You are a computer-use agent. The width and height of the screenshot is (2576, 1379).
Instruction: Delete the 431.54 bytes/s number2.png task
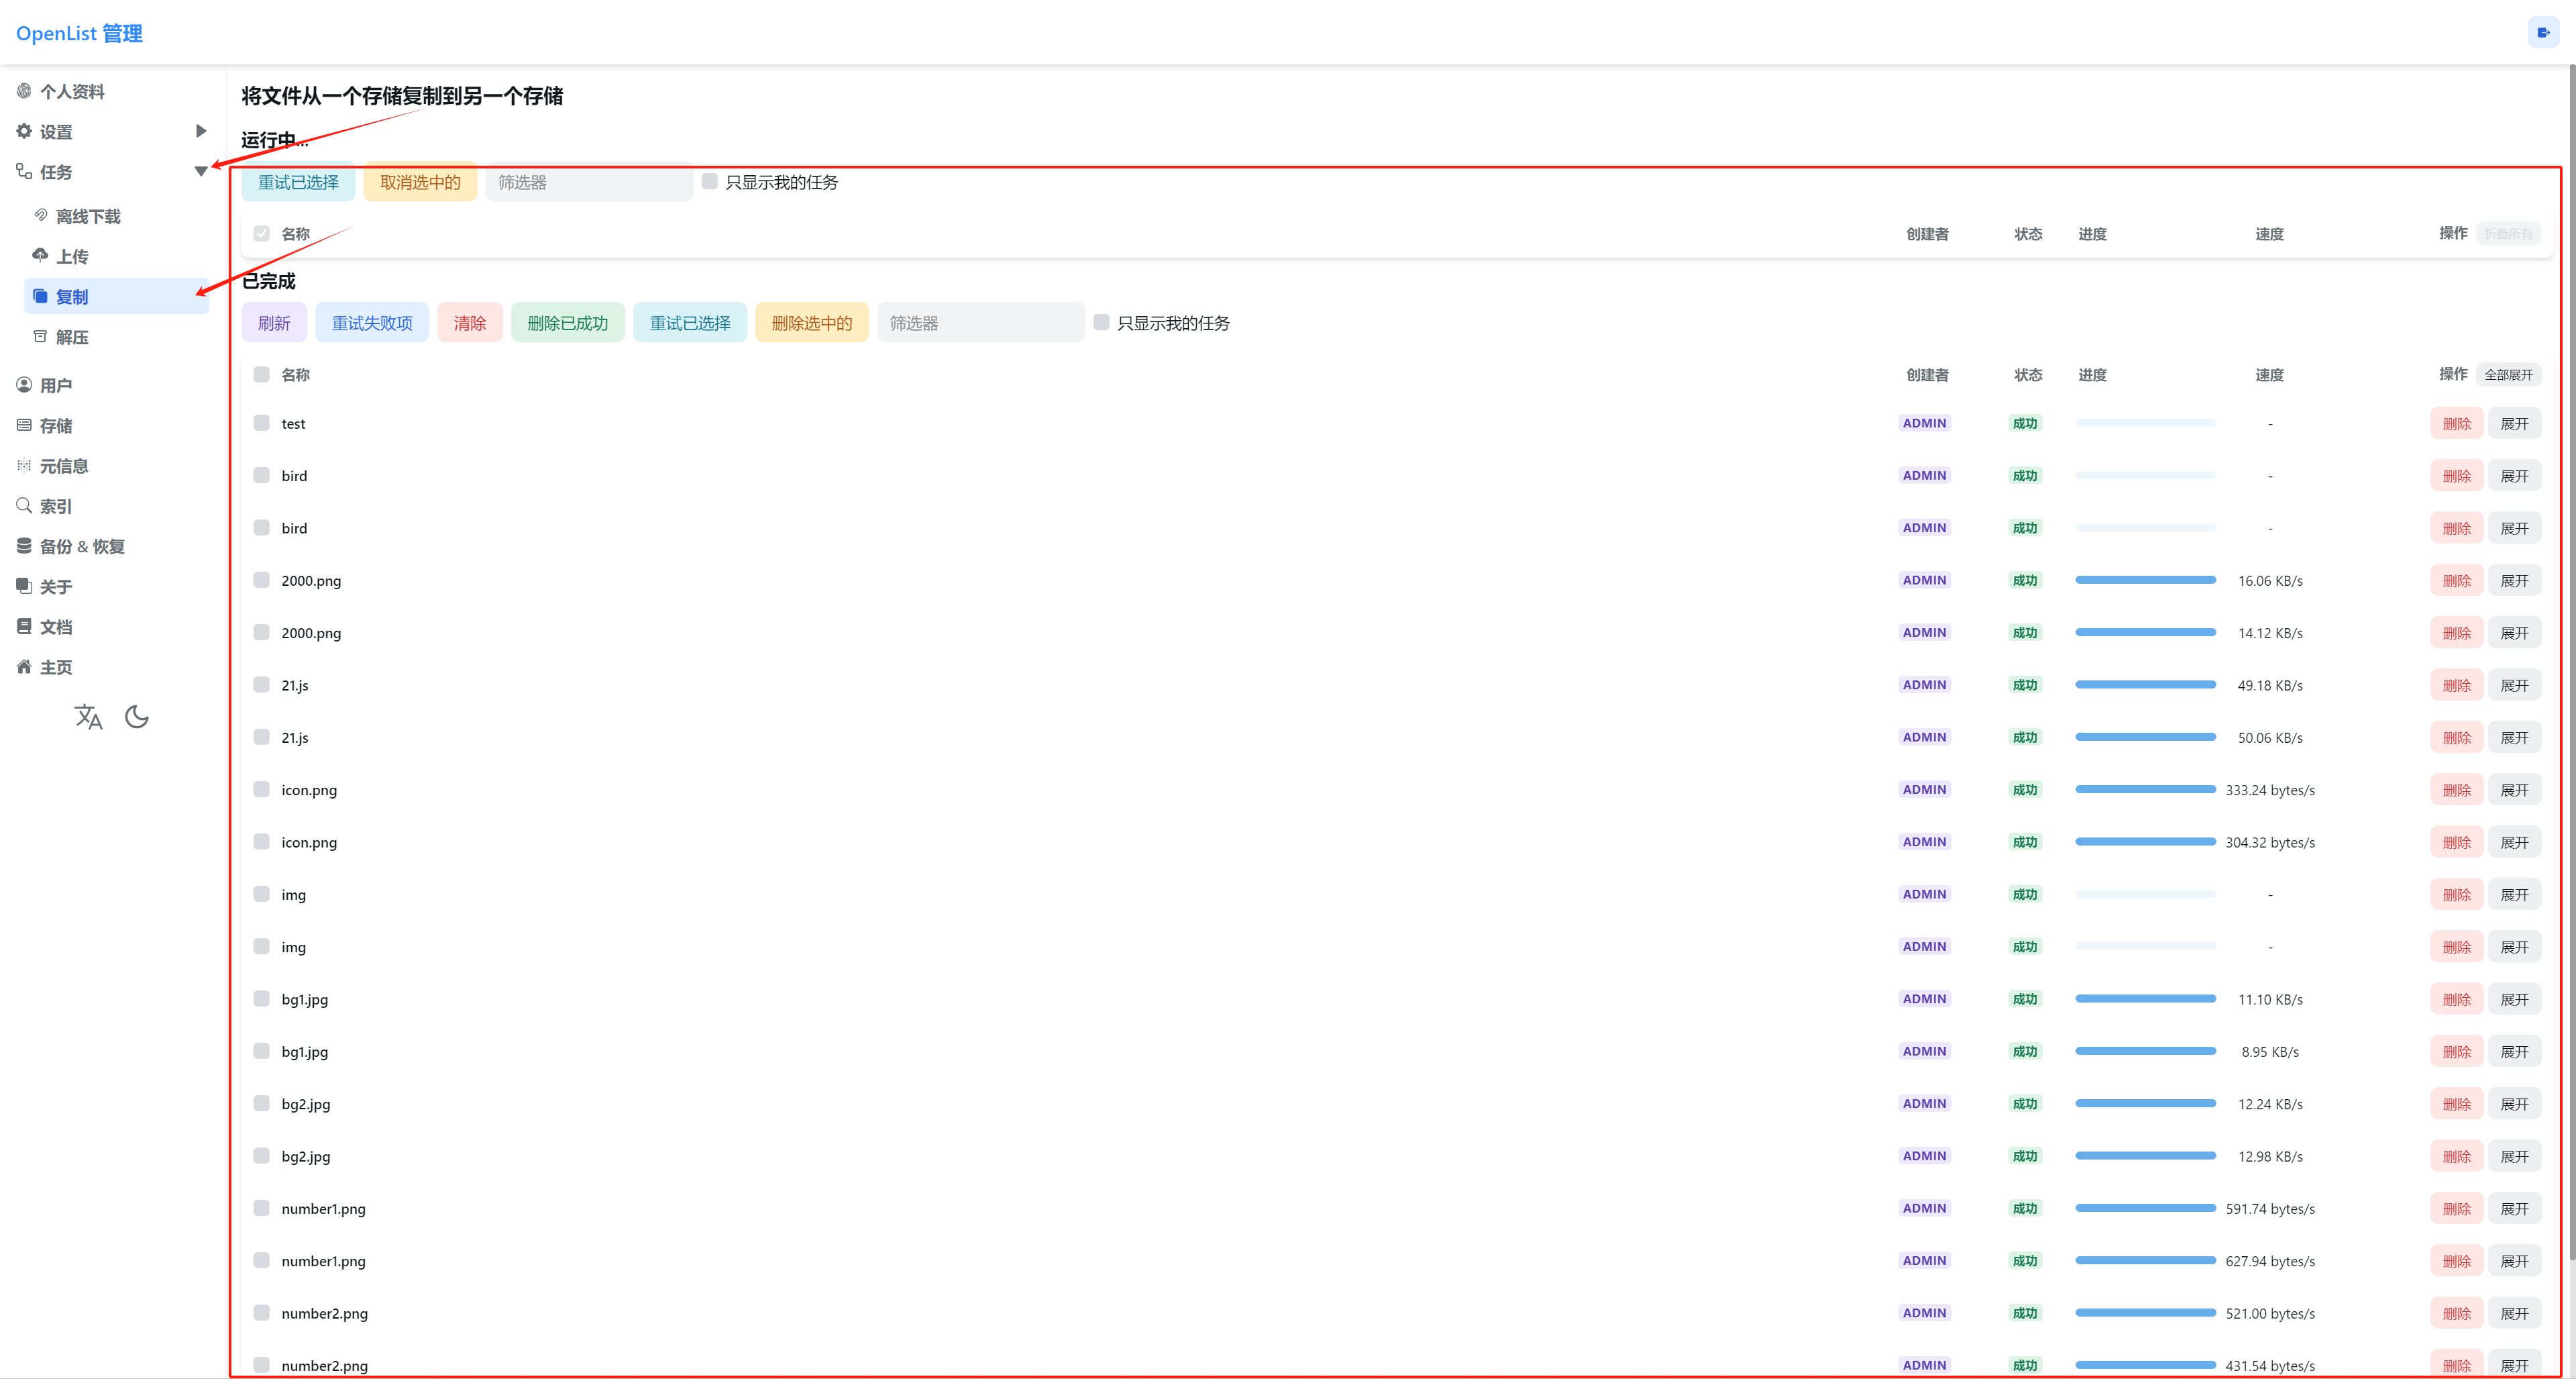tap(2456, 1365)
